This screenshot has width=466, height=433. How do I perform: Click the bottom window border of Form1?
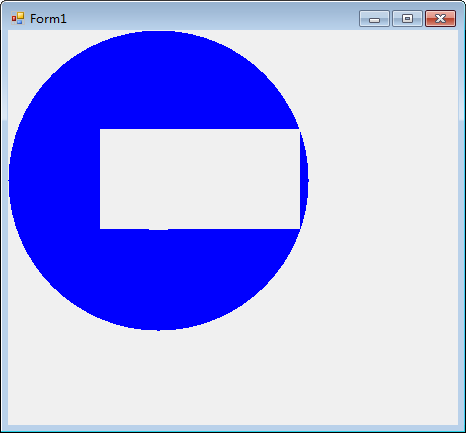pyautogui.click(x=233, y=428)
